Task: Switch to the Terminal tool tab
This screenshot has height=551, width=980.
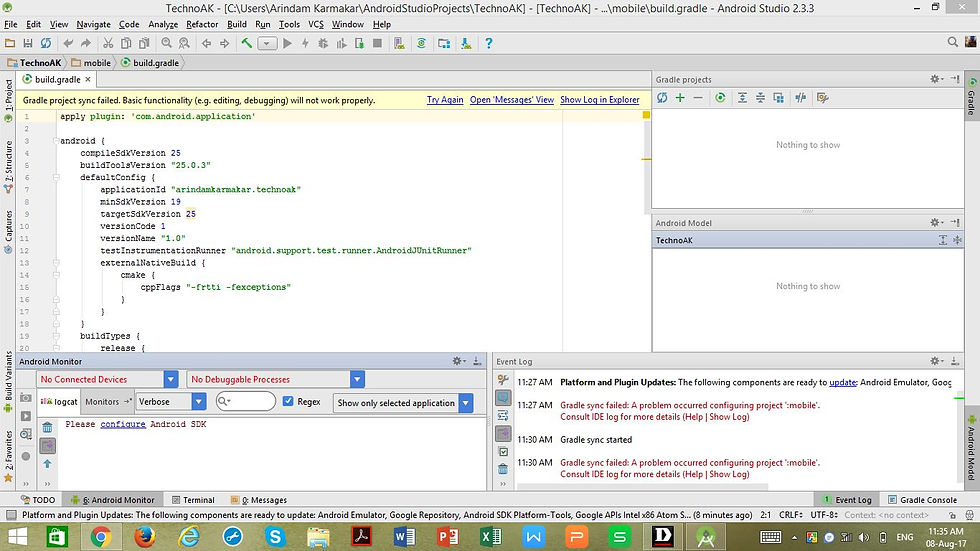Action: [193, 500]
